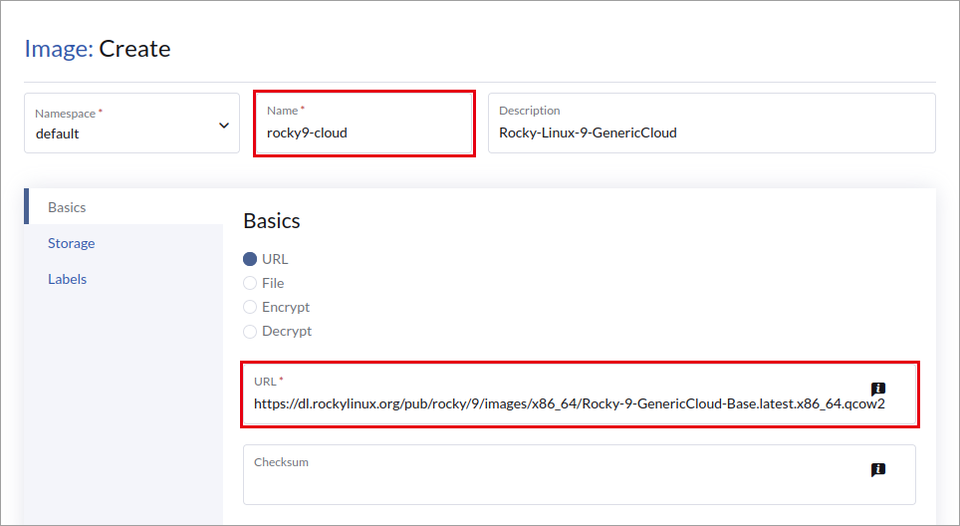Click the Basics section heading text
Image resolution: width=960 pixels, height=526 pixels.
click(272, 220)
